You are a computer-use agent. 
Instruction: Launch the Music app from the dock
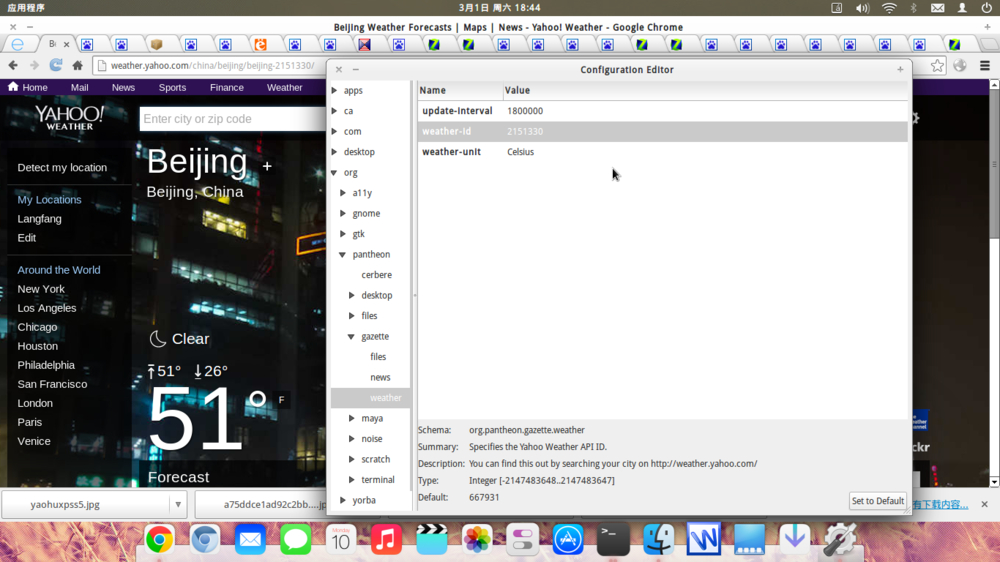coord(386,540)
